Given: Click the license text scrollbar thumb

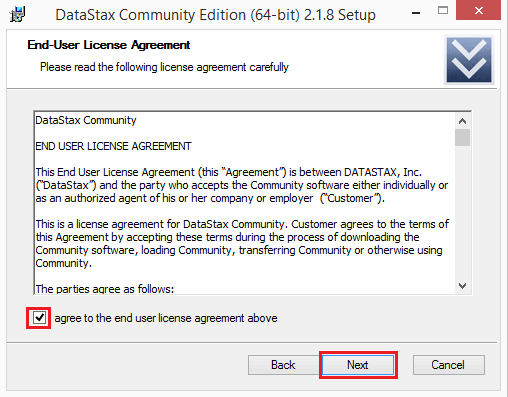Looking at the screenshot, I should [x=462, y=137].
